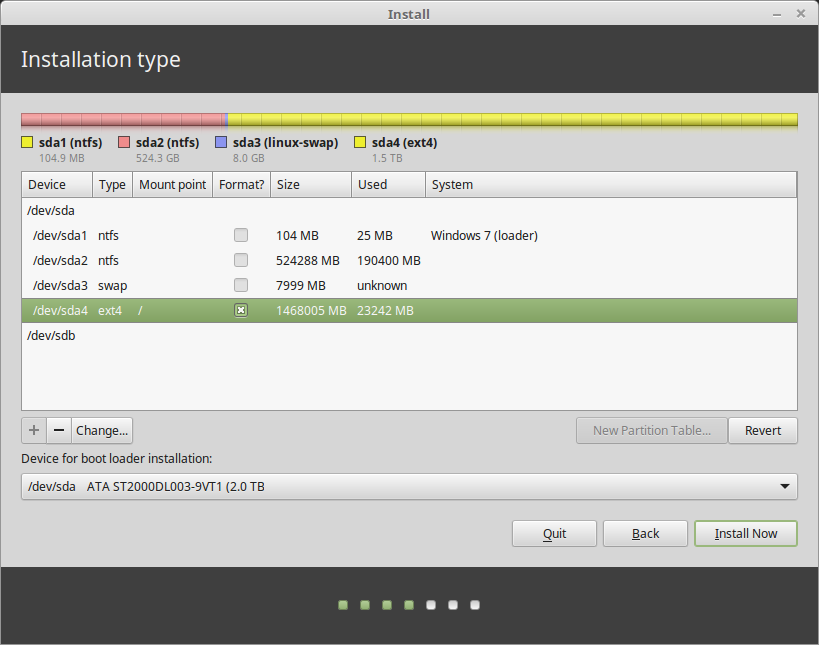This screenshot has height=645, width=819.
Task: Click the Mount point column header
Action: coord(172,185)
